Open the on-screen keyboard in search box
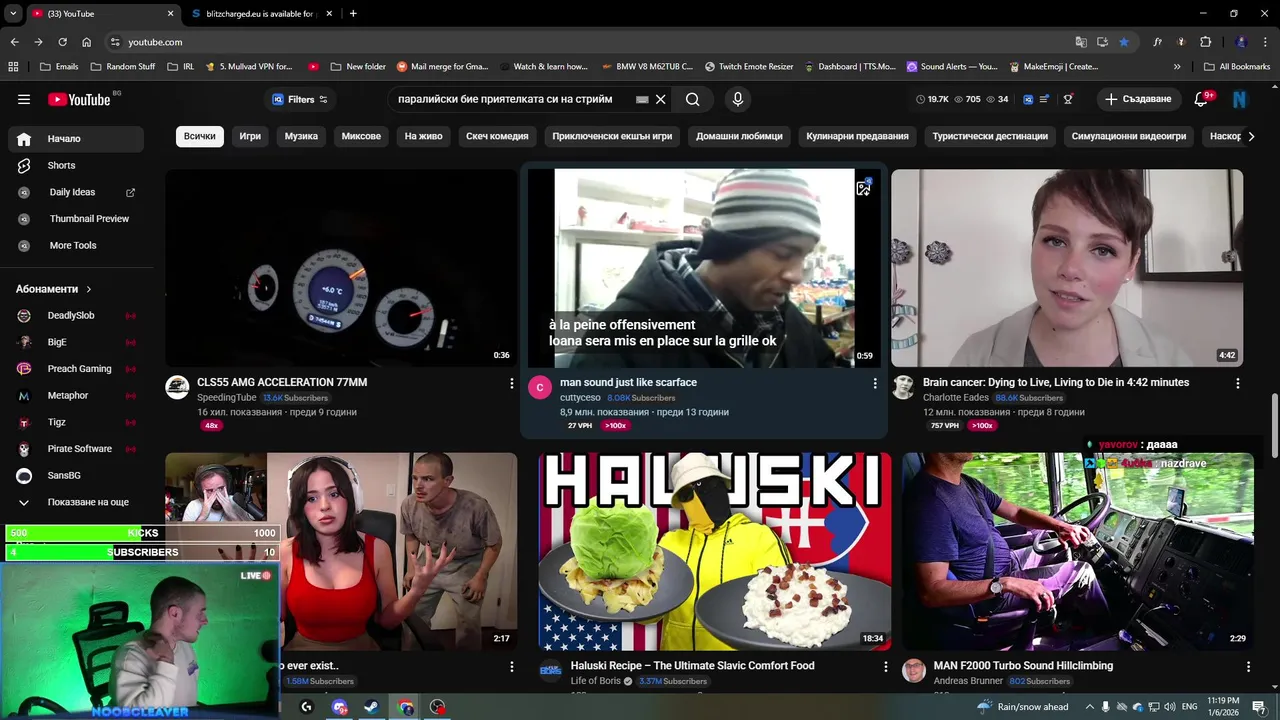This screenshot has width=1280, height=720. click(x=642, y=99)
